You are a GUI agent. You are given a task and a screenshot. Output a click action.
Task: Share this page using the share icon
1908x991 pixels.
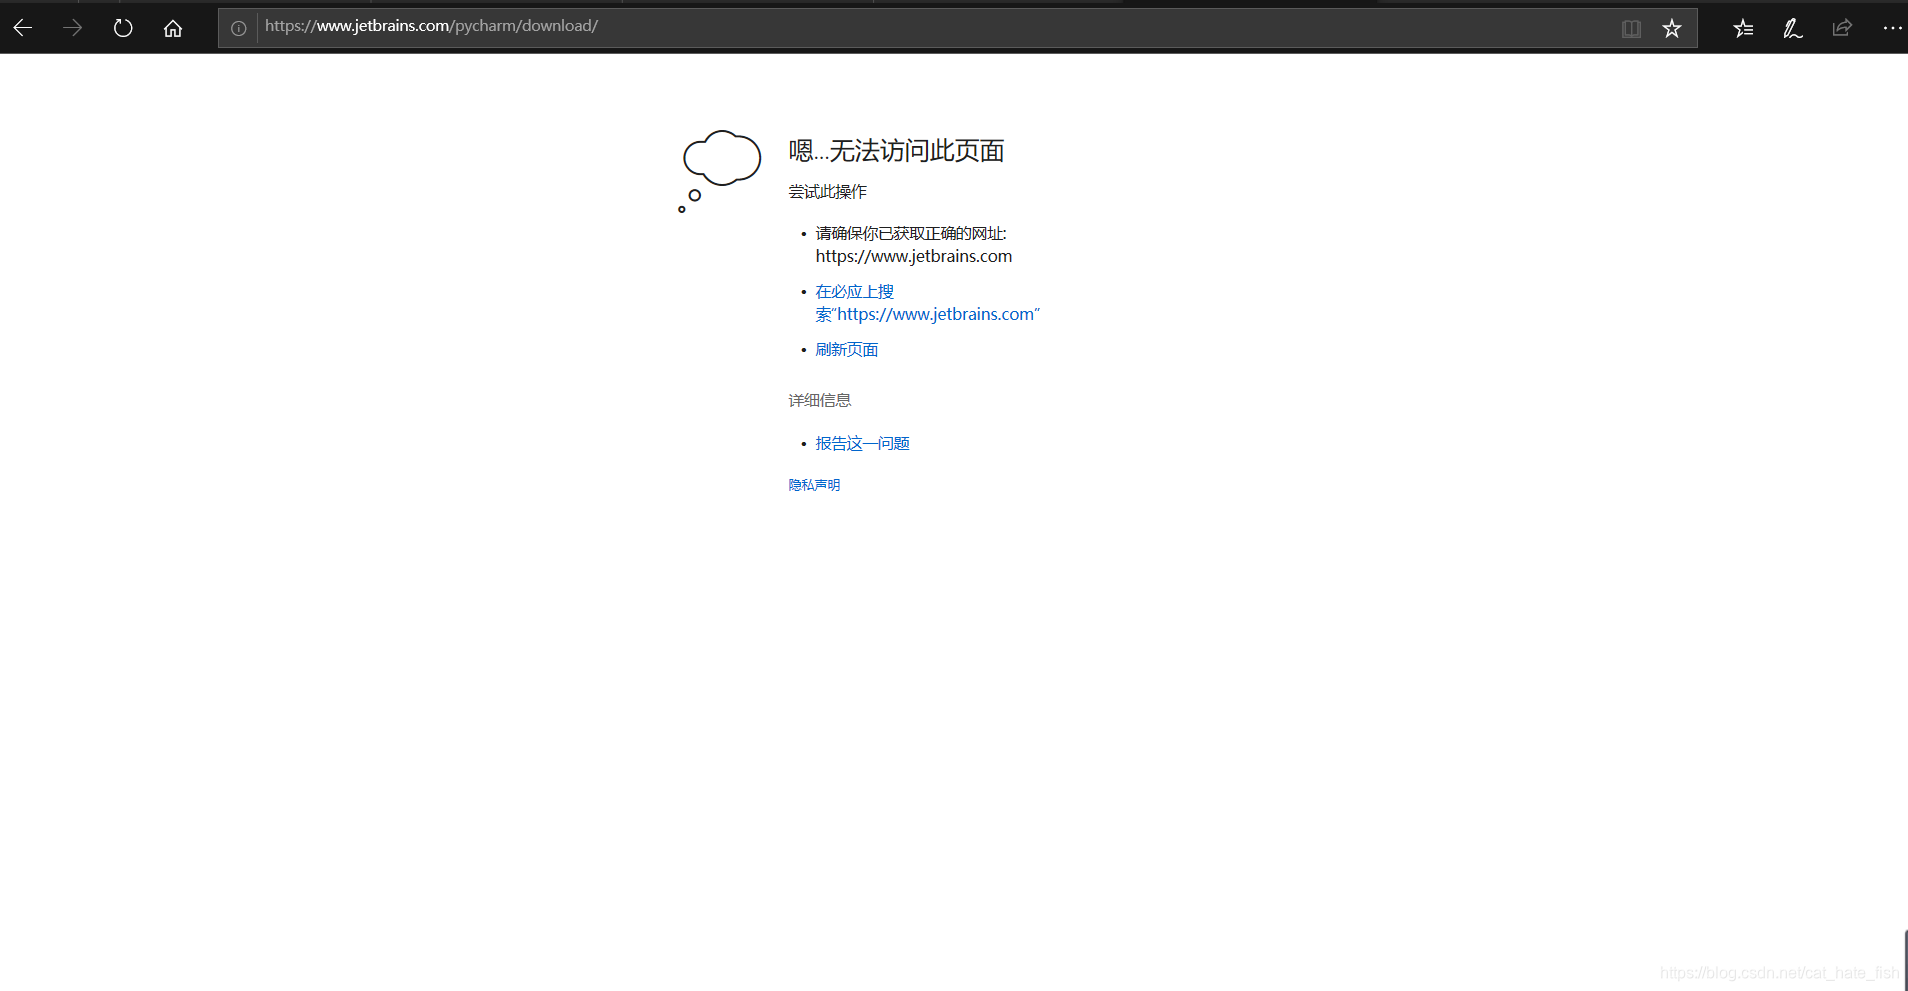1843,28
